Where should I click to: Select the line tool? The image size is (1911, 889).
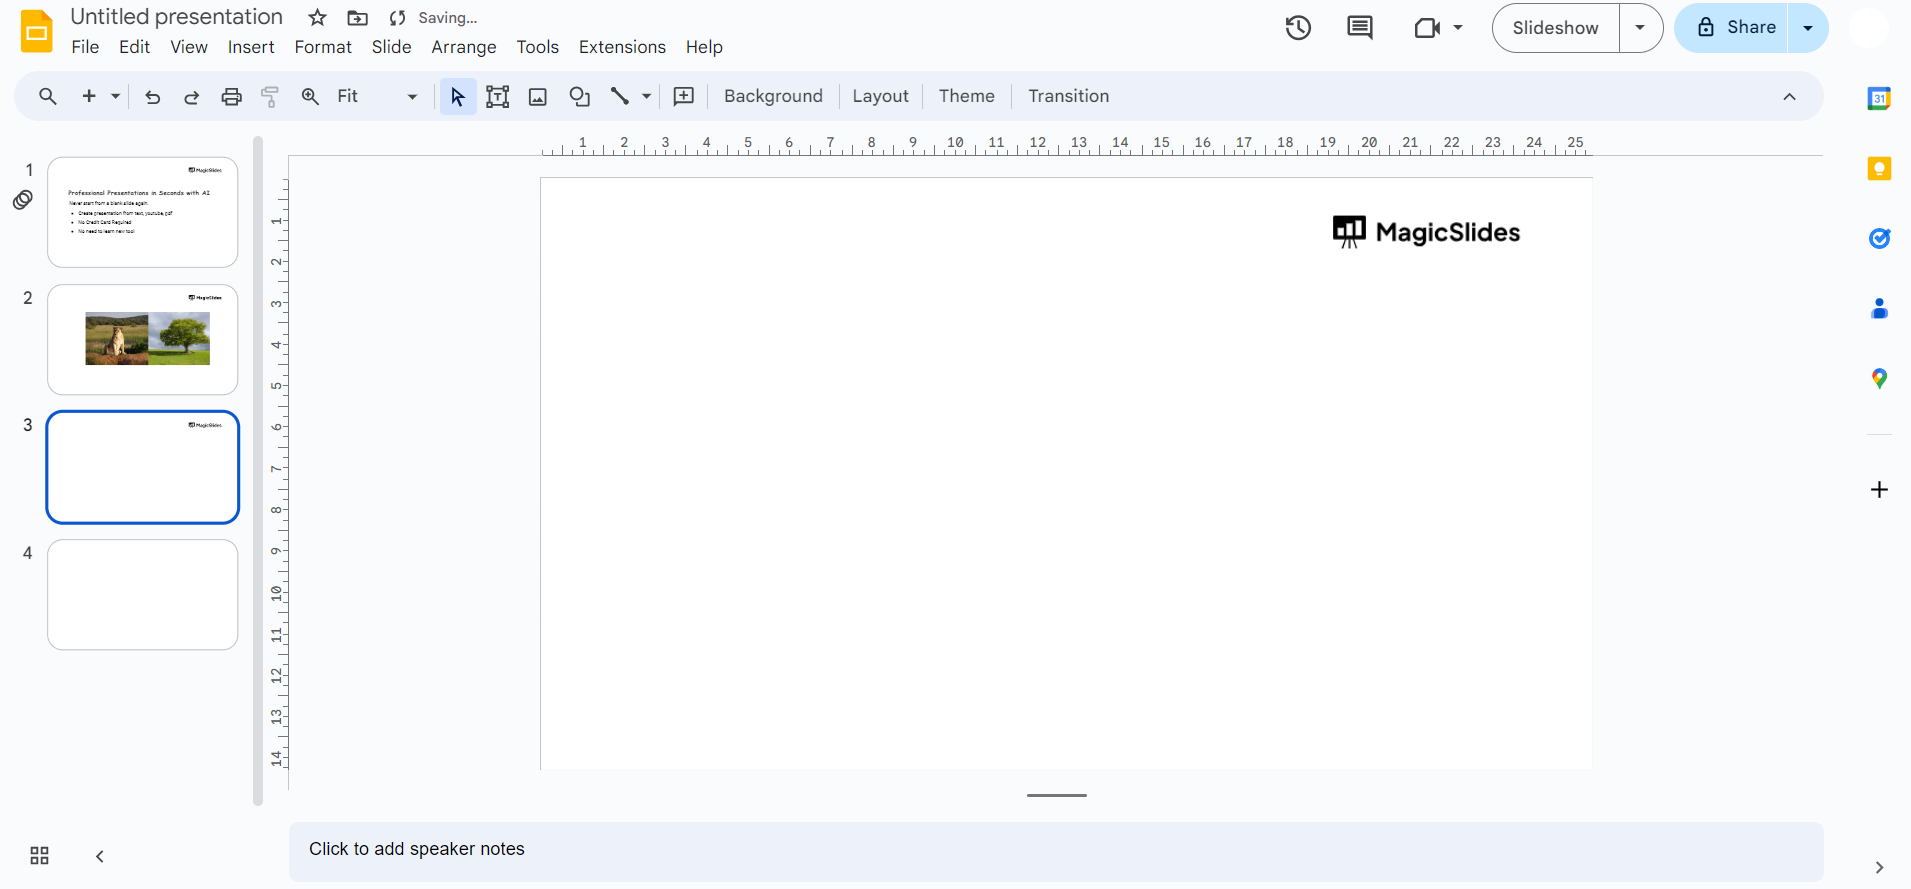620,96
